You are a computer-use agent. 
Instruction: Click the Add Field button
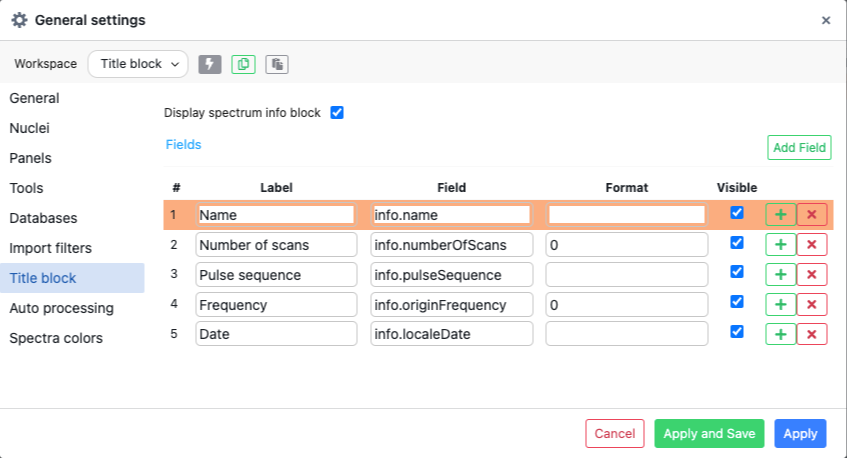(x=799, y=148)
